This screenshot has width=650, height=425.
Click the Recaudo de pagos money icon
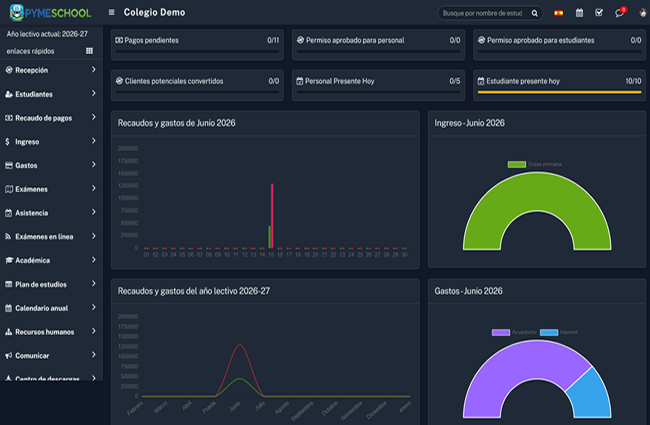(9, 118)
